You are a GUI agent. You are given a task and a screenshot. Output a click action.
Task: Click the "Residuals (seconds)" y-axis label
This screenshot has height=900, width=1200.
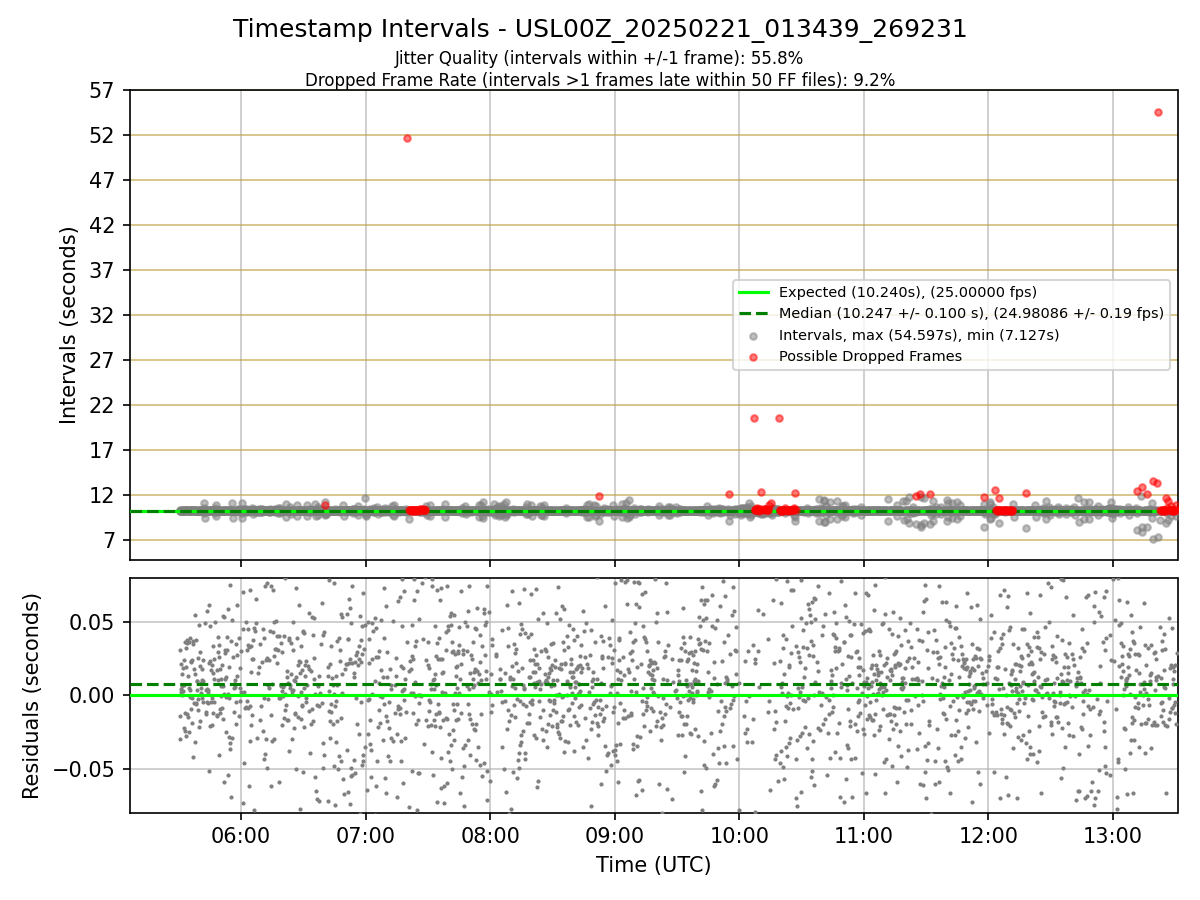[x=32, y=696]
